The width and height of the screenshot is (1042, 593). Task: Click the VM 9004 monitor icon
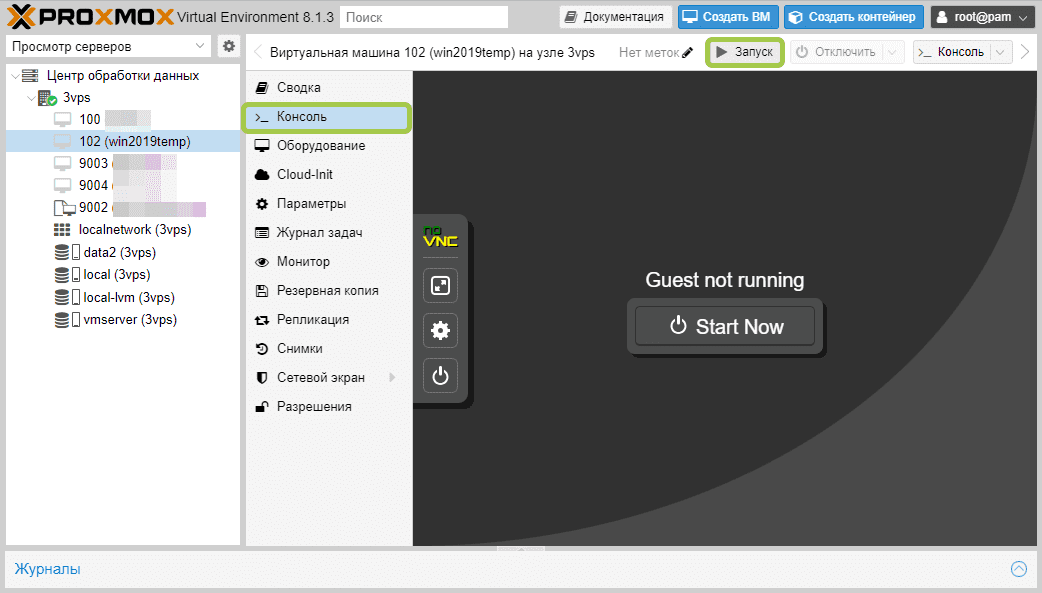62,185
